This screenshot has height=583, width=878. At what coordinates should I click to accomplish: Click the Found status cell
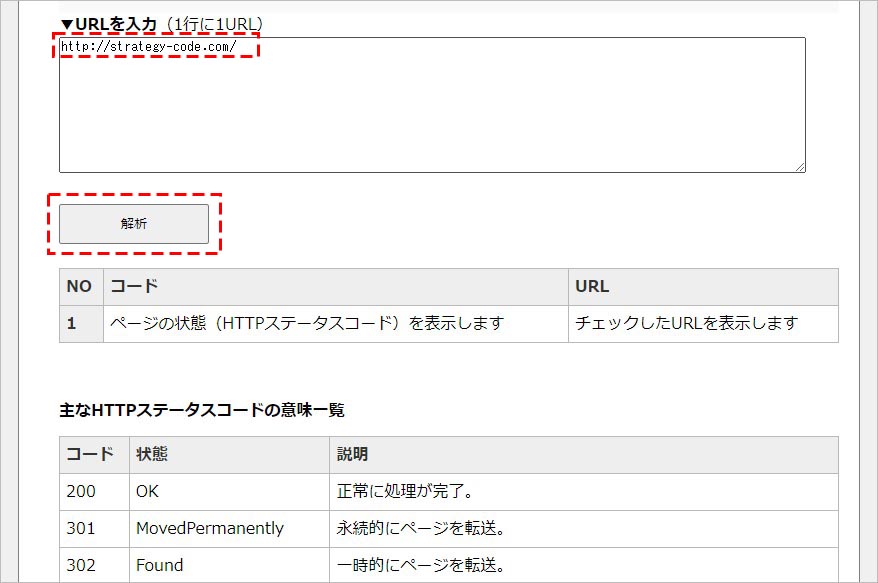tap(160, 565)
